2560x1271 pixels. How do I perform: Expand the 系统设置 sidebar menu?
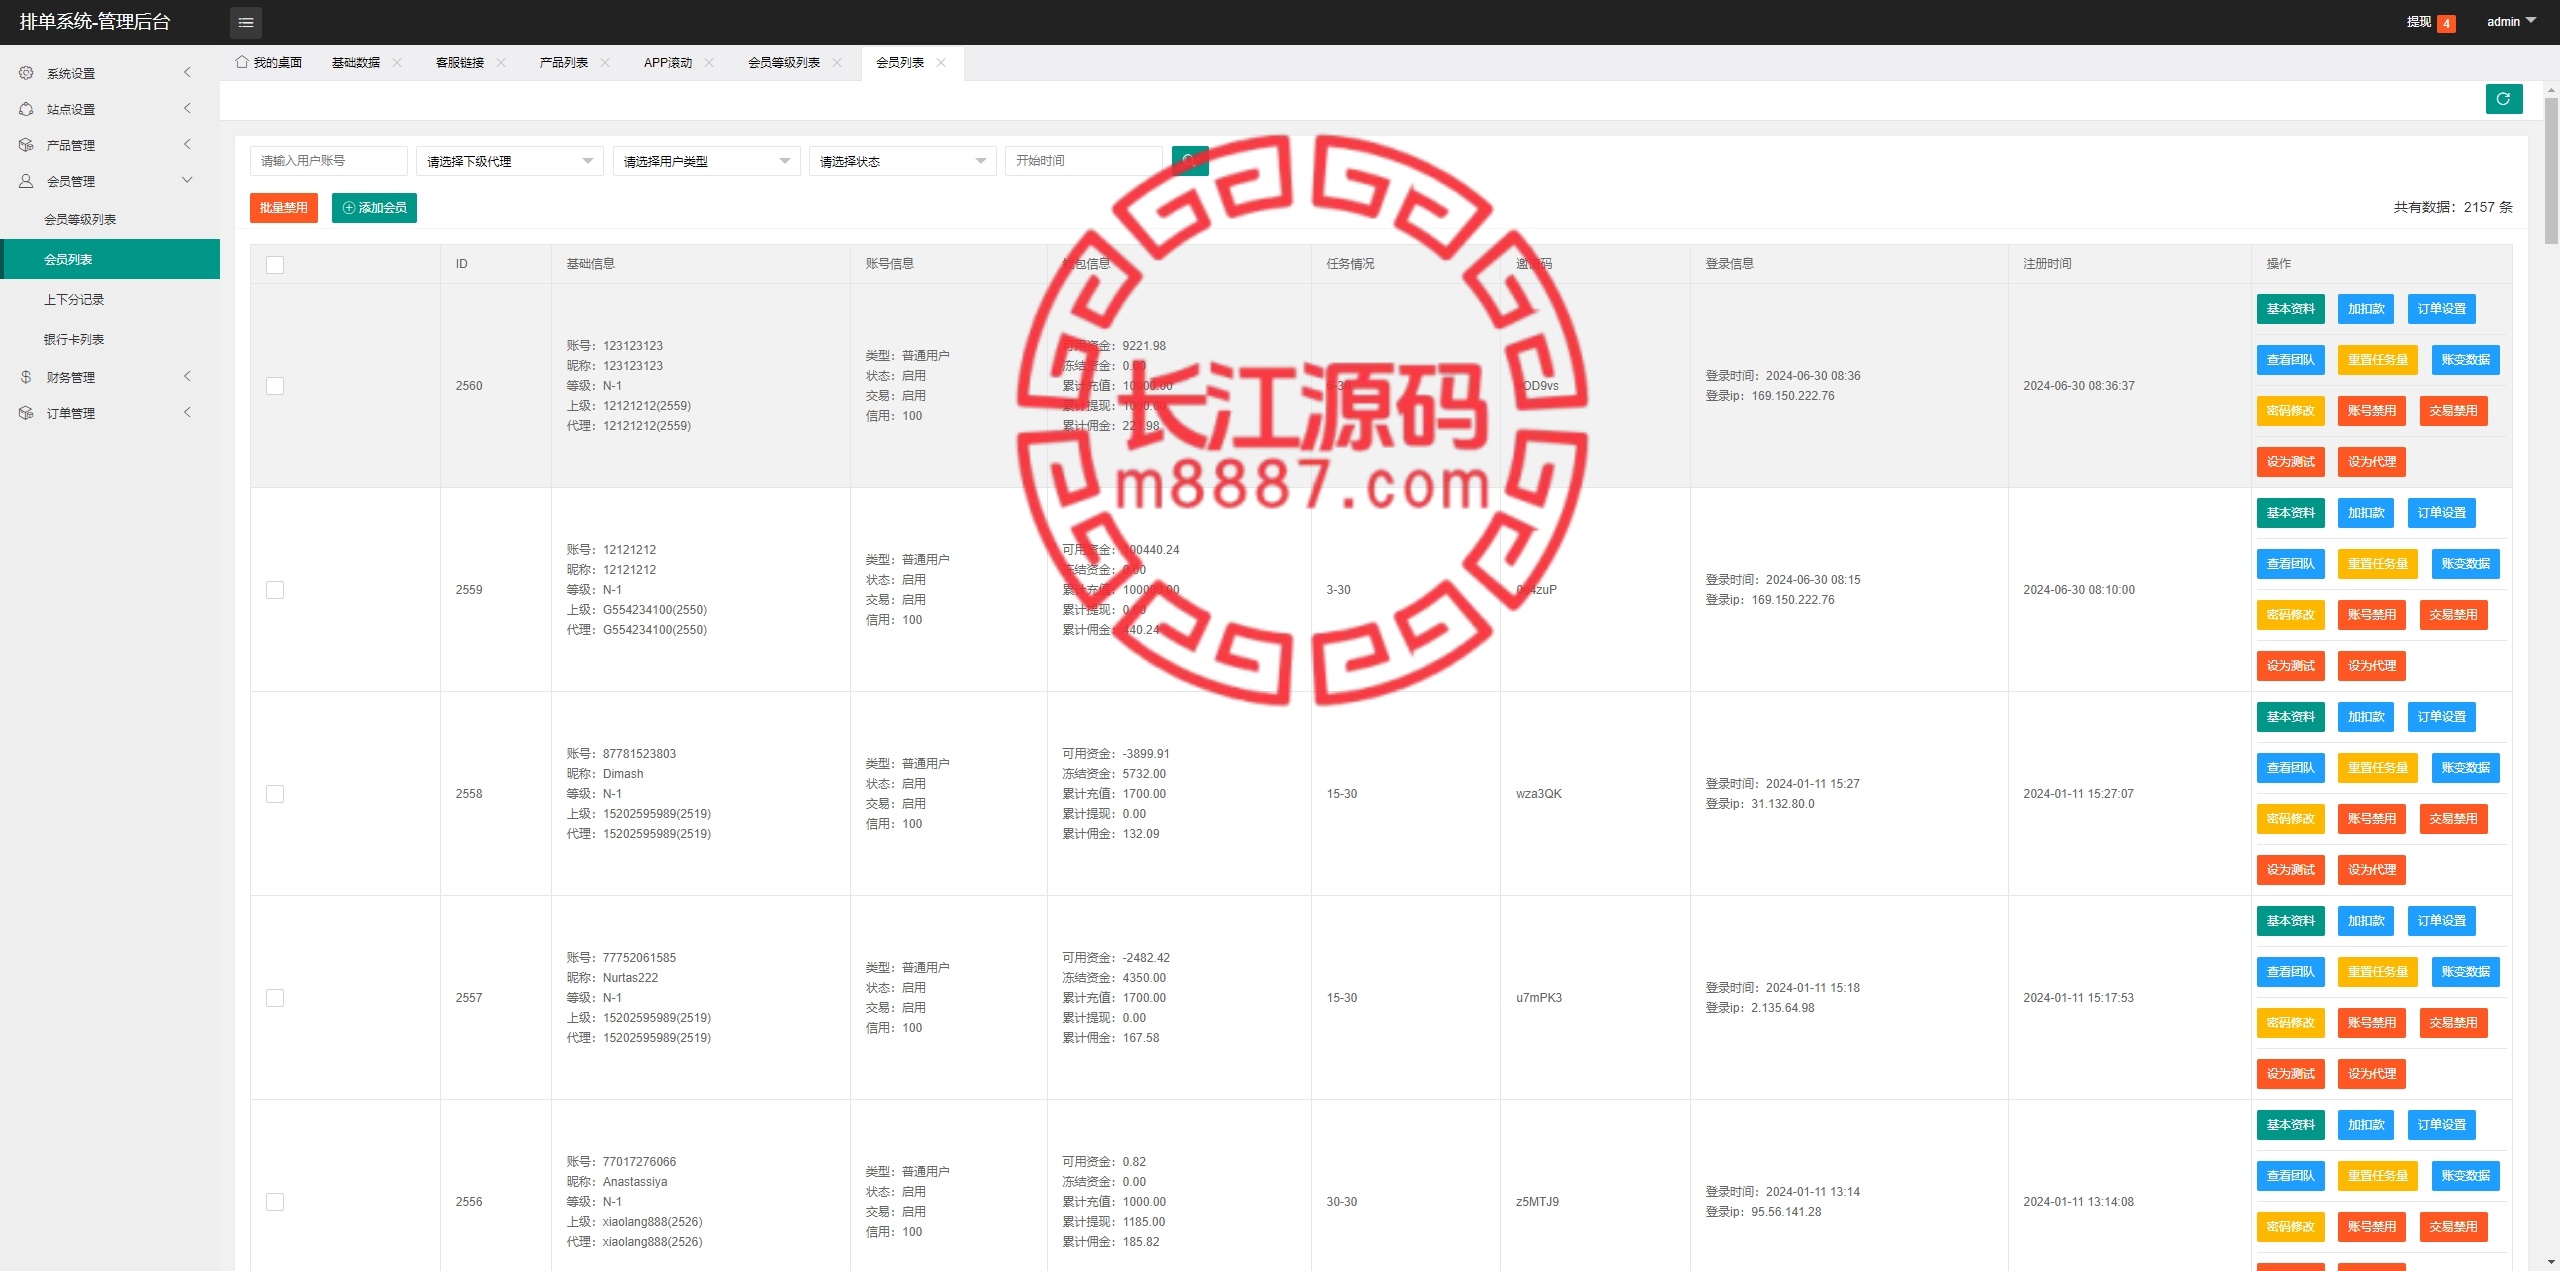point(110,73)
